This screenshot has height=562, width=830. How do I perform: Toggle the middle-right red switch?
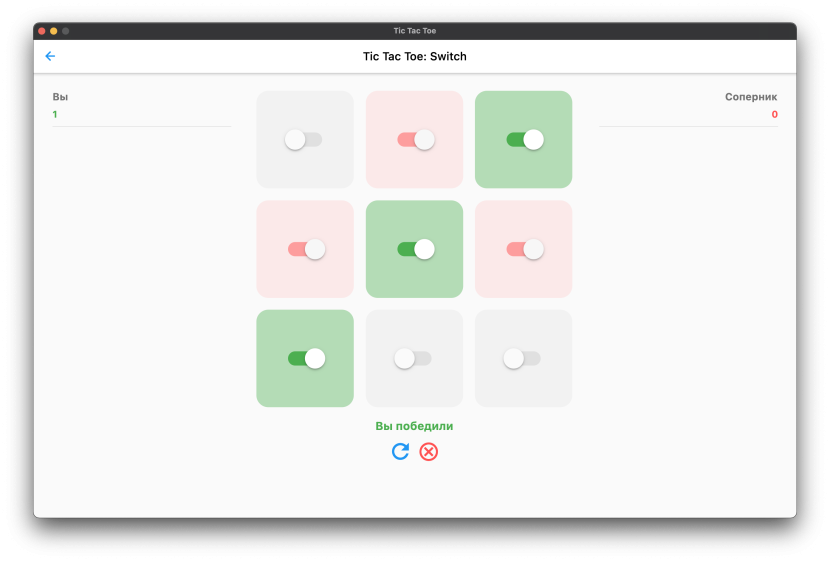point(524,249)
